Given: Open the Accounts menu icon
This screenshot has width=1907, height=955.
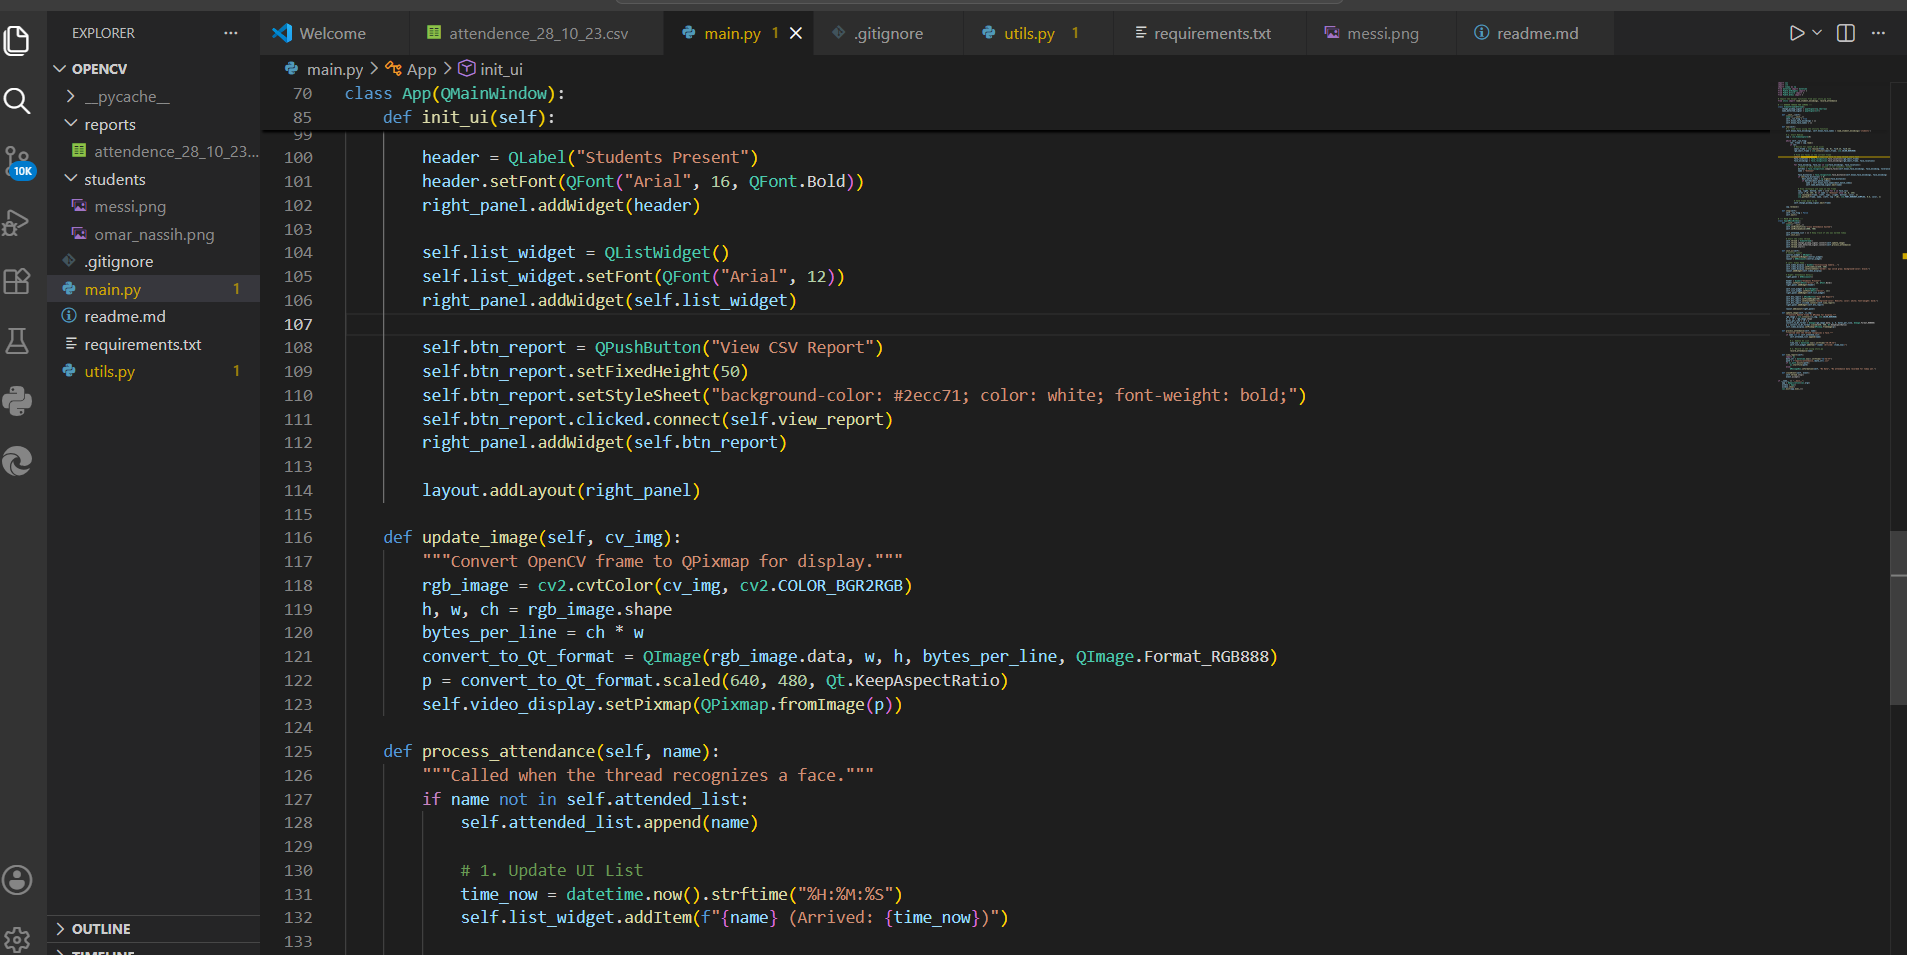Looking at the screenshot, I should pyautogui.click(x=17, y=880).
